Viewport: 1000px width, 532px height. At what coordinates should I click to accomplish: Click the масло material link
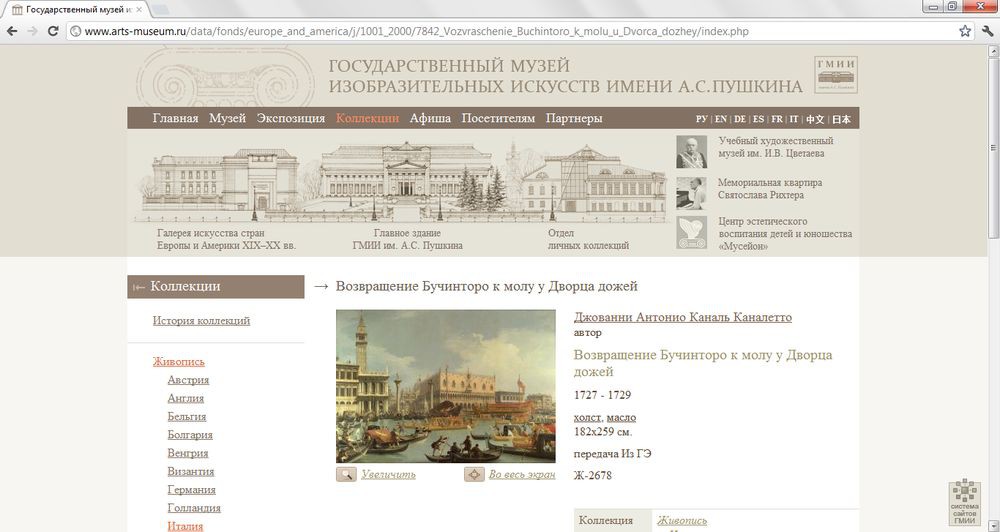point(621,417)
